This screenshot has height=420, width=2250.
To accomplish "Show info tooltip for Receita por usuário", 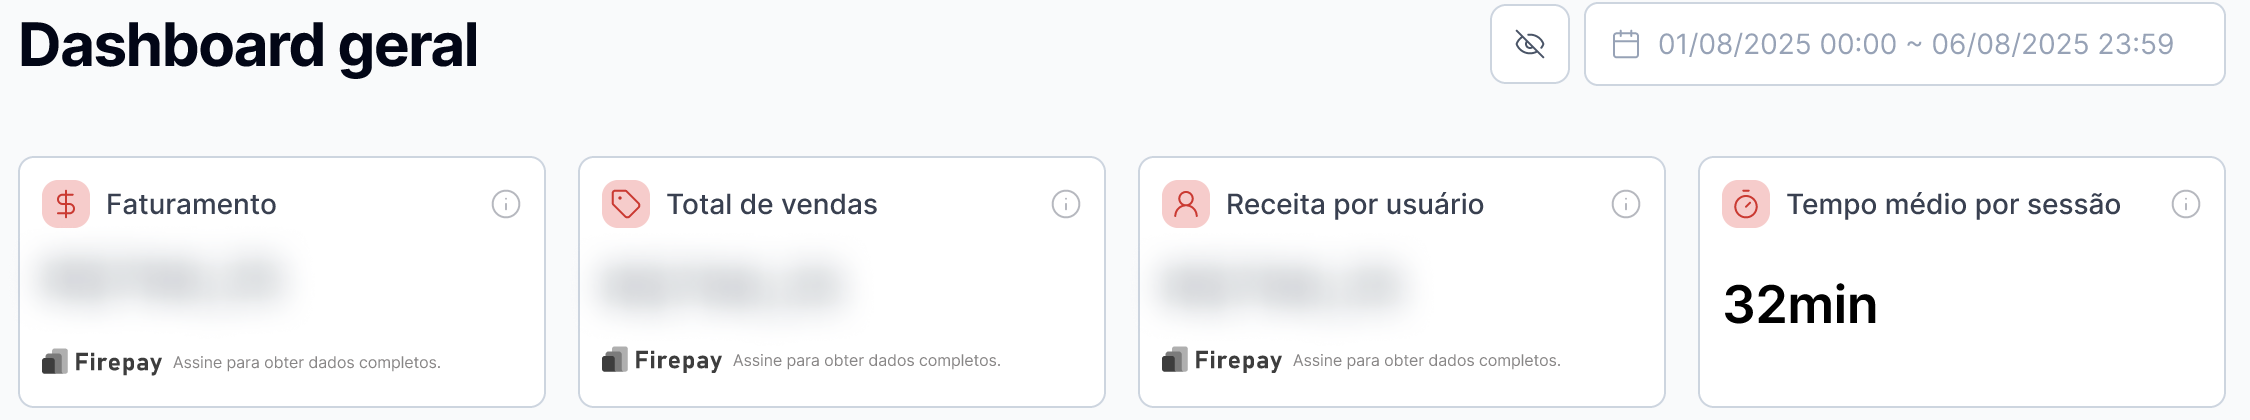I will click(1626, 204).
